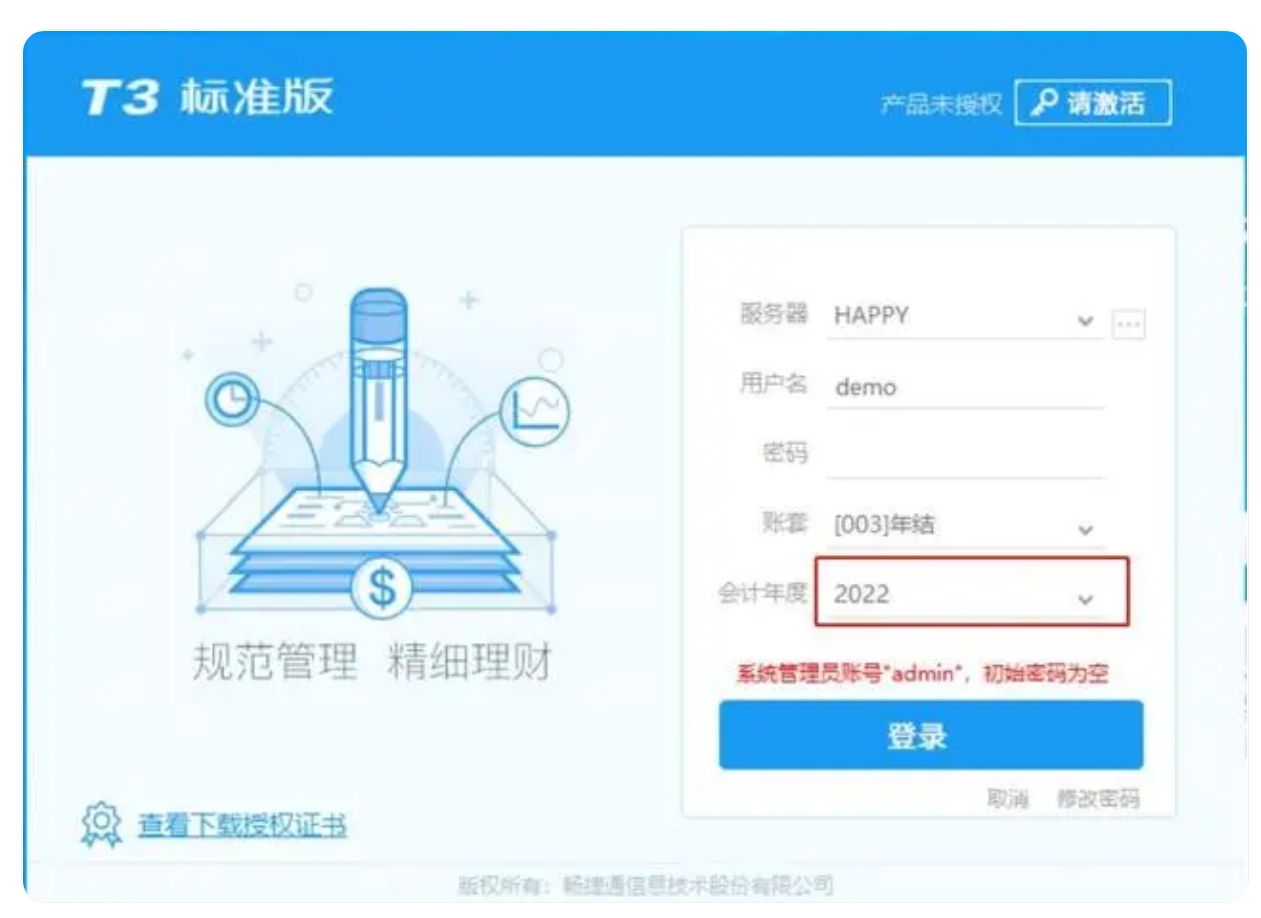Click the server browse ellipsis button
1261x918 pixels.
click(1129, 324)
